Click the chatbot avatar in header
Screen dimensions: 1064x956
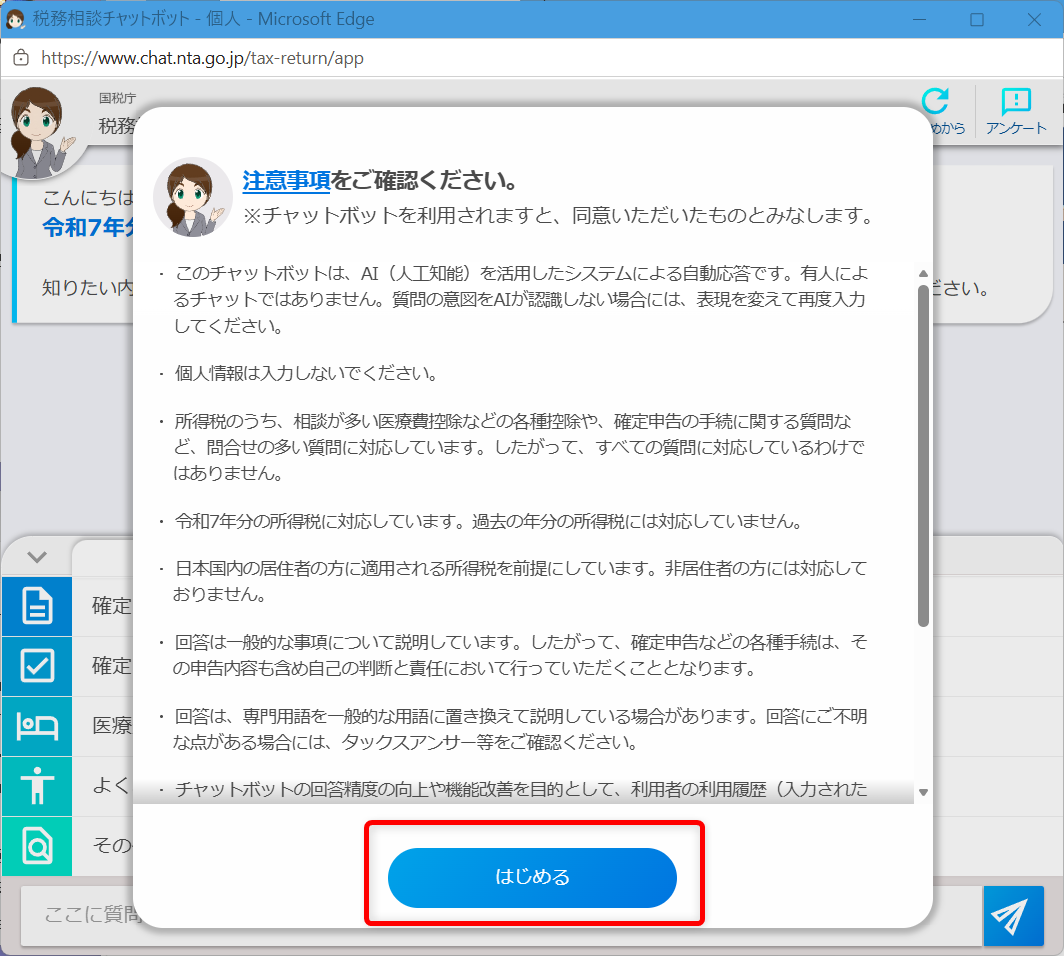point(40,132)
